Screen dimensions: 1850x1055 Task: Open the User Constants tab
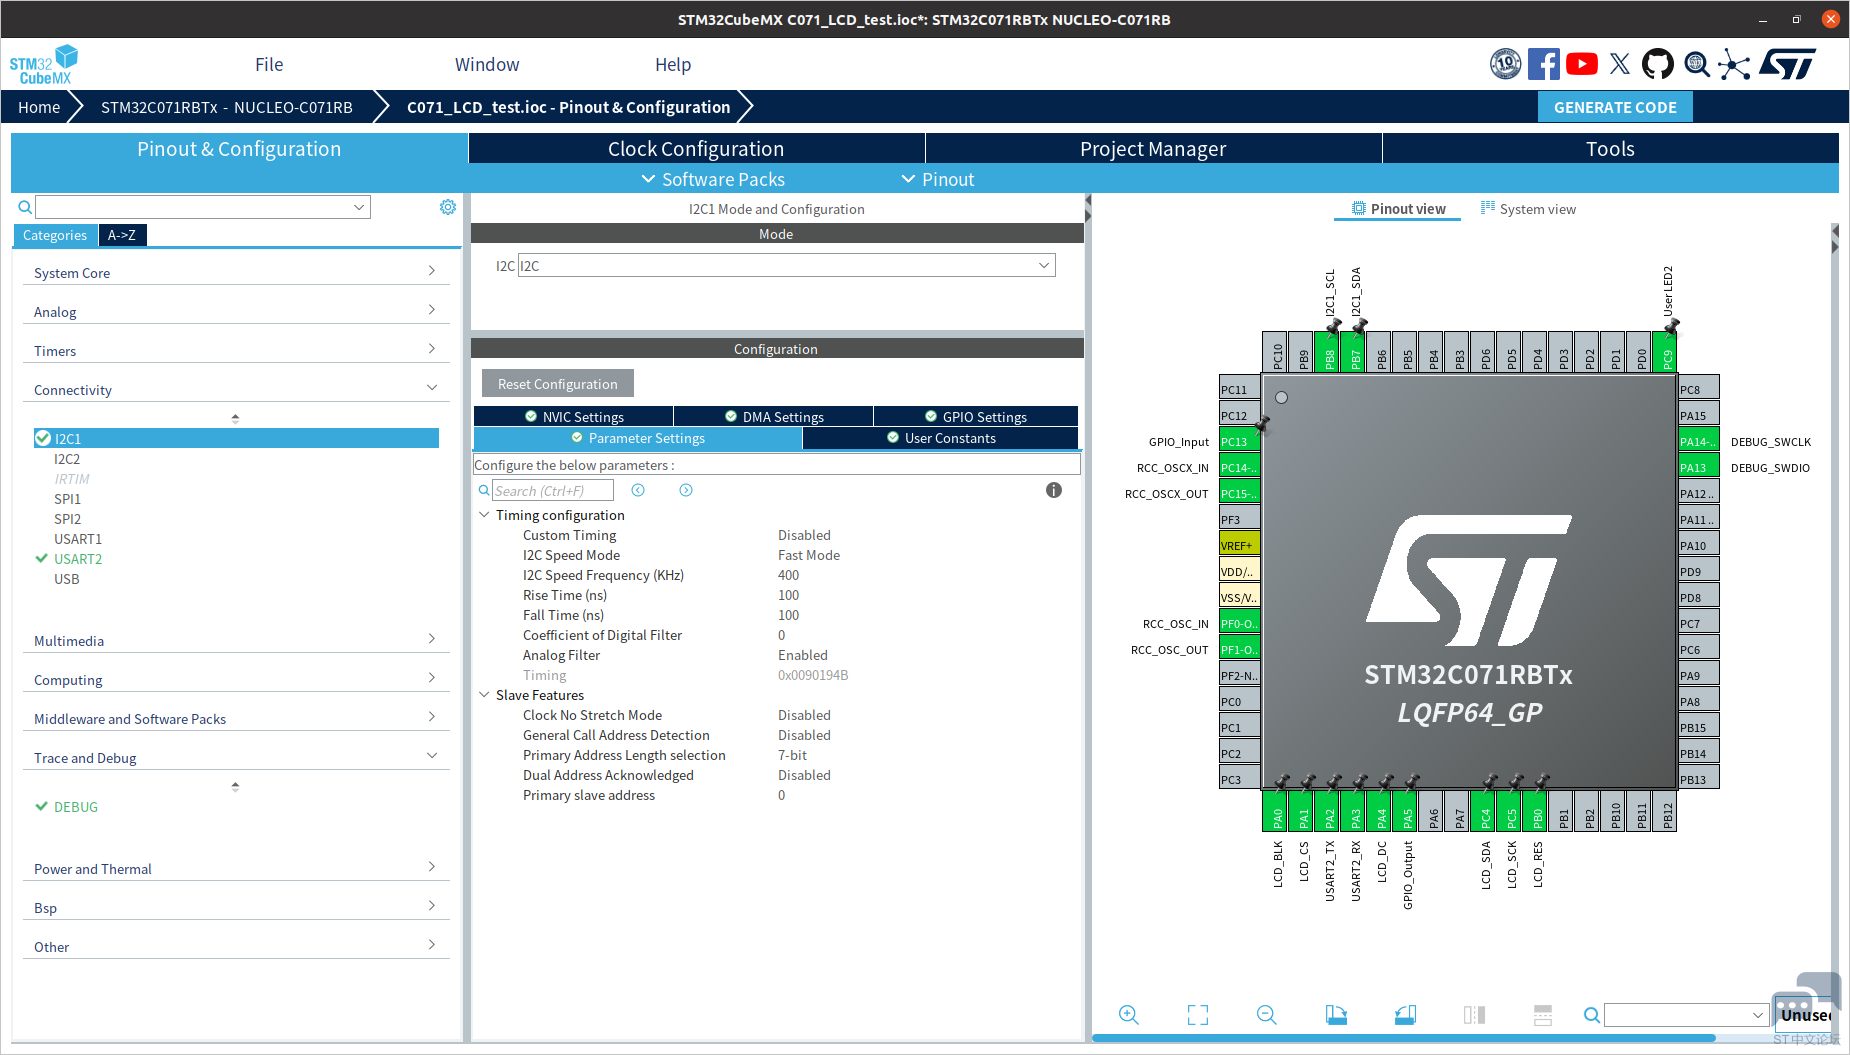tap(940, 438)
